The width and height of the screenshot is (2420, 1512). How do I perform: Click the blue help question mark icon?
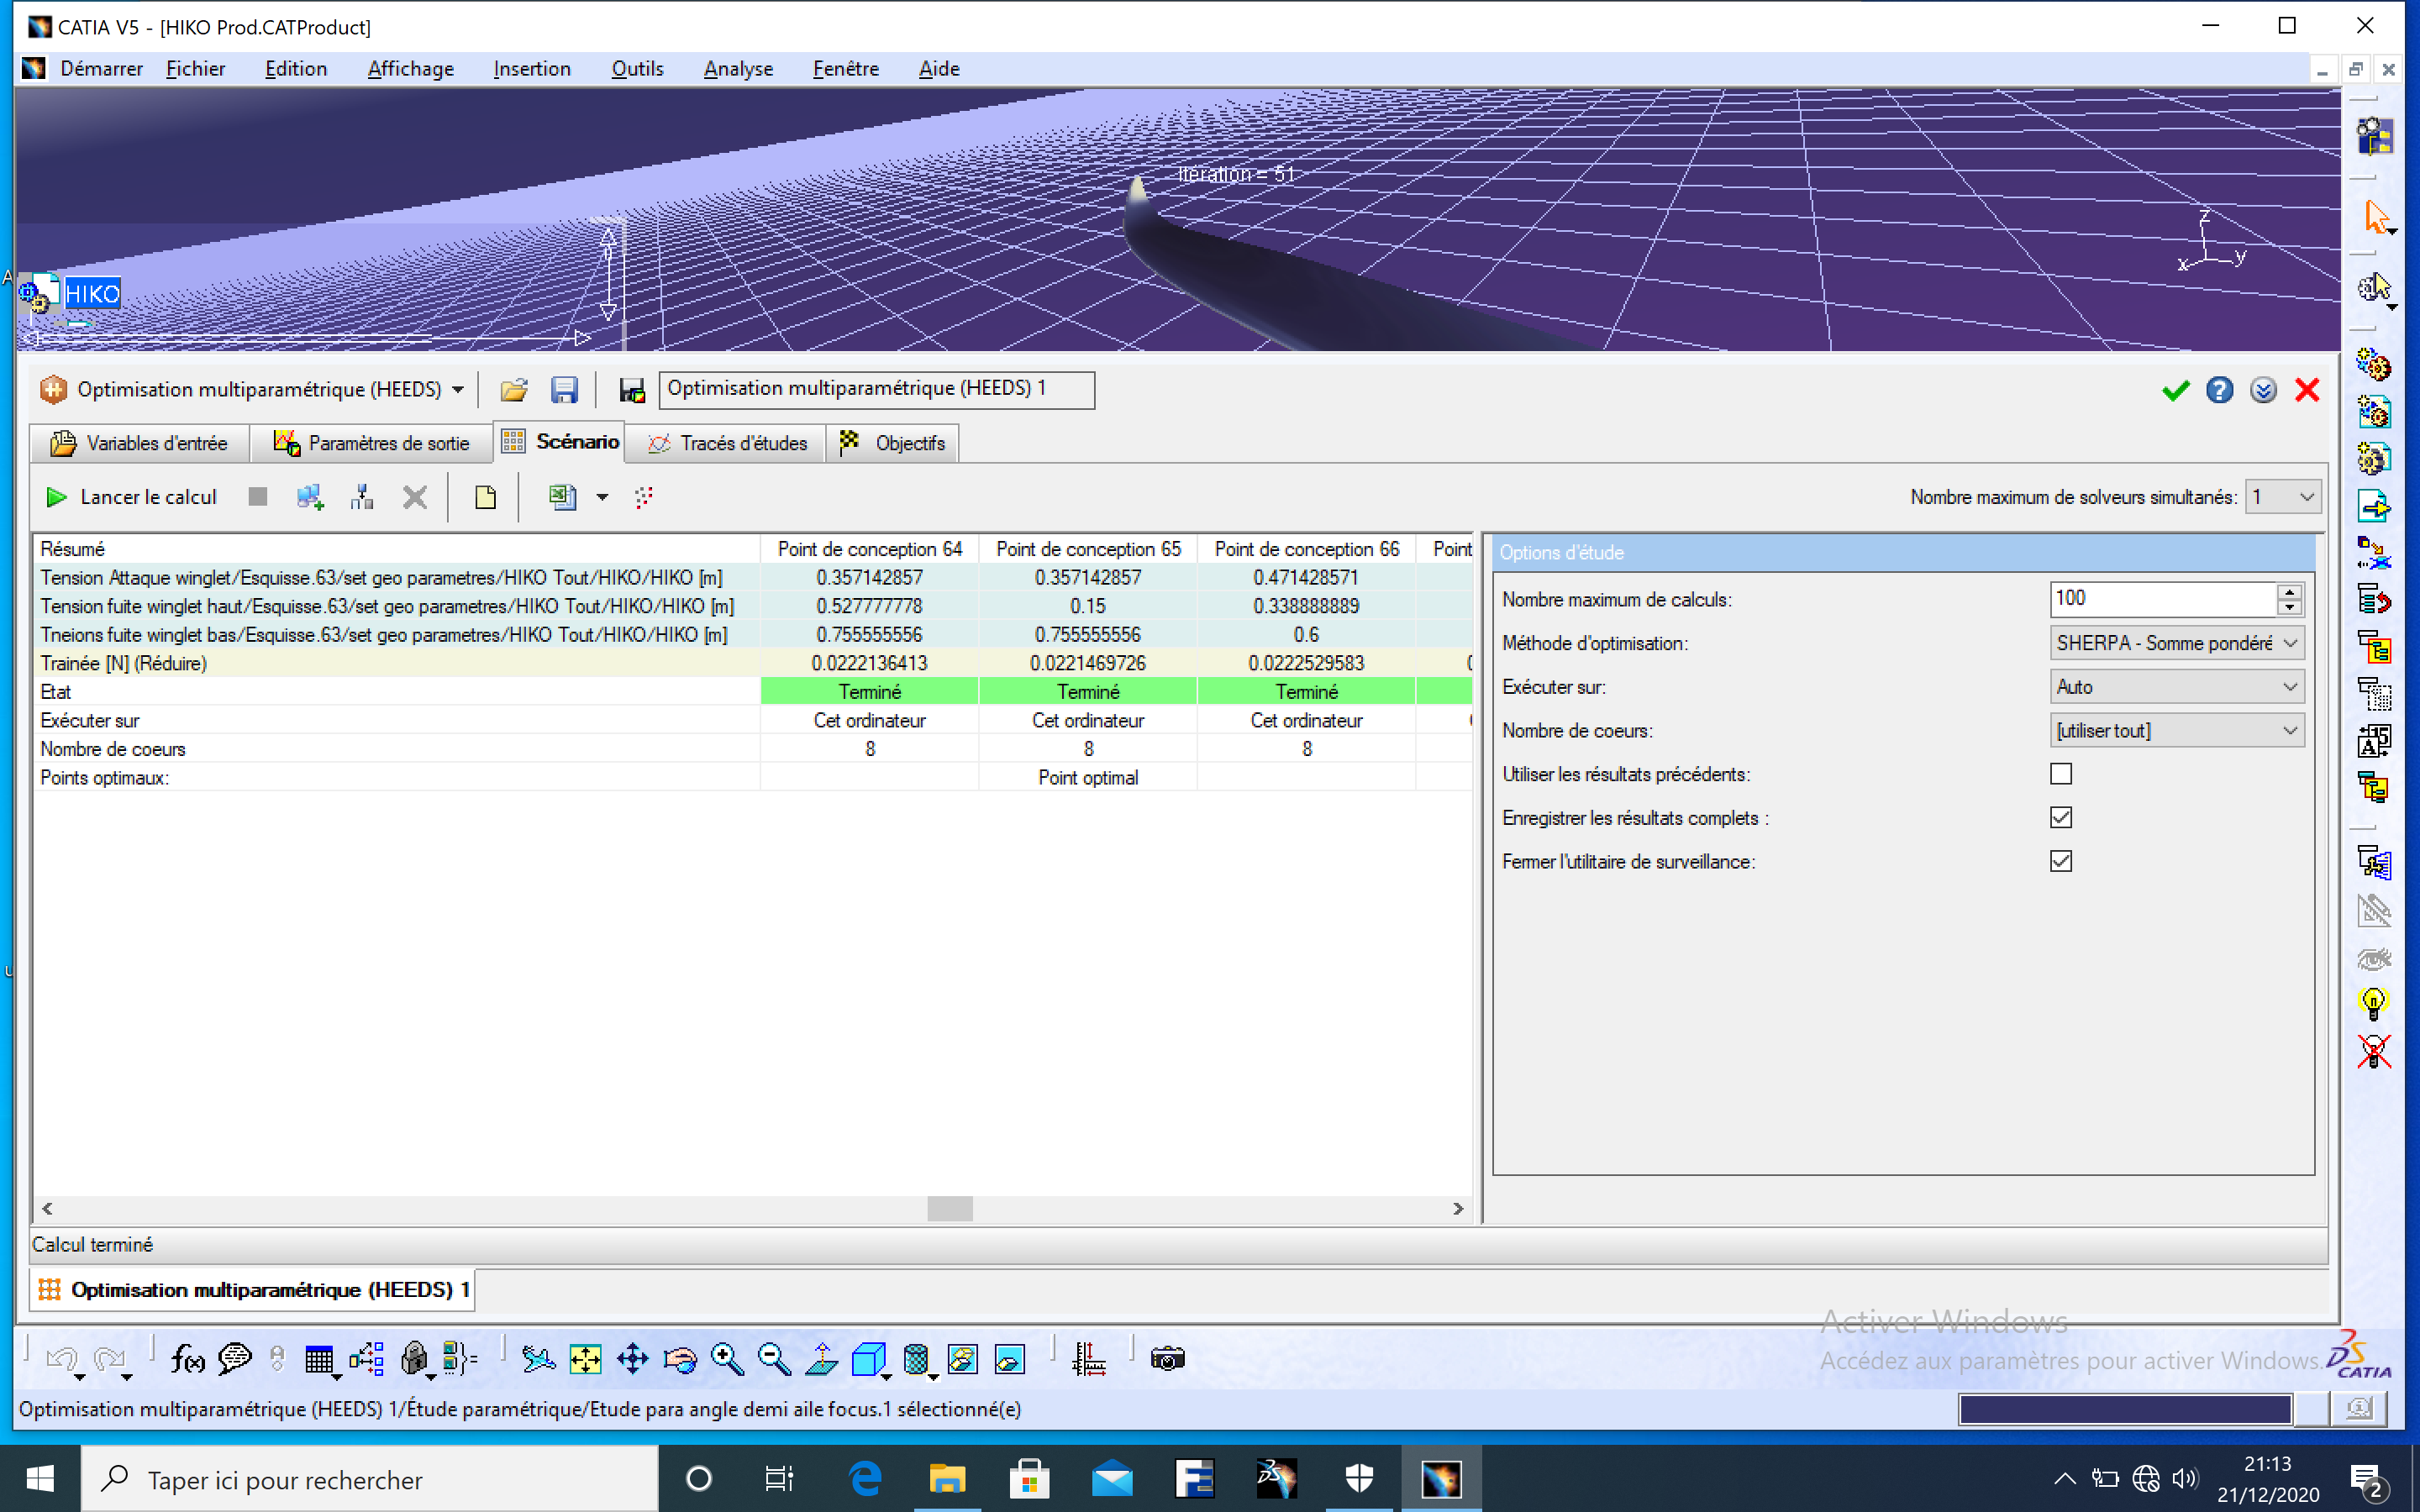click(2219, 390)
